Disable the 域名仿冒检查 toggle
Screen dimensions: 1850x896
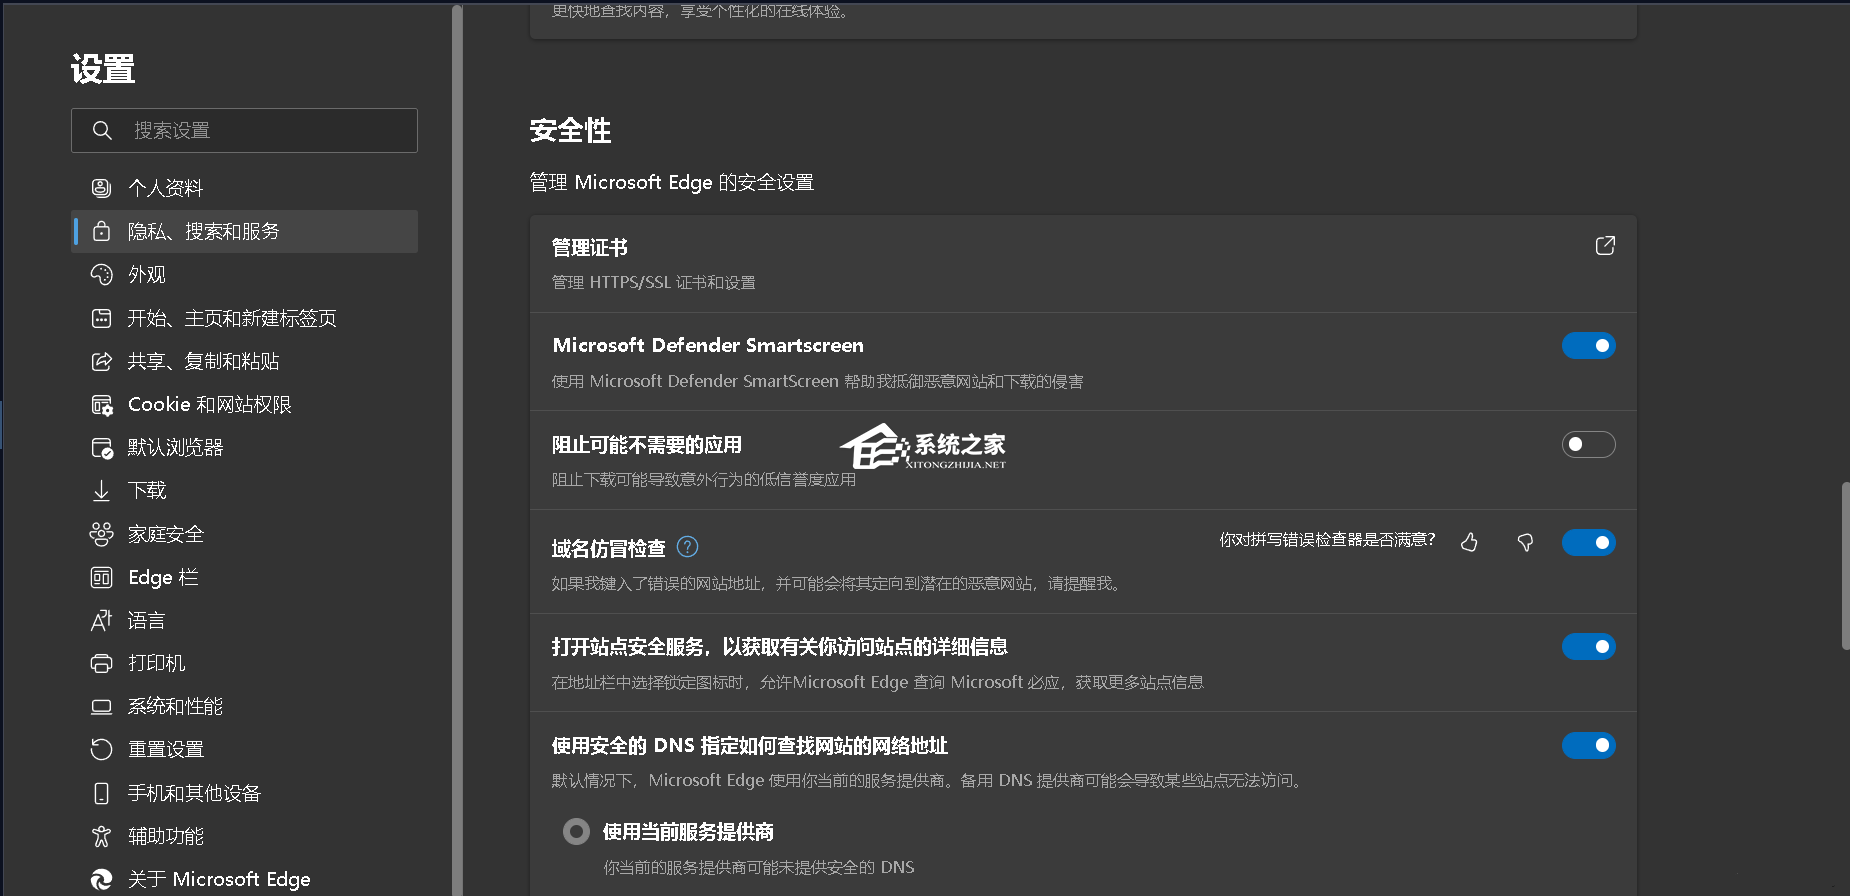coord(1588,542)
